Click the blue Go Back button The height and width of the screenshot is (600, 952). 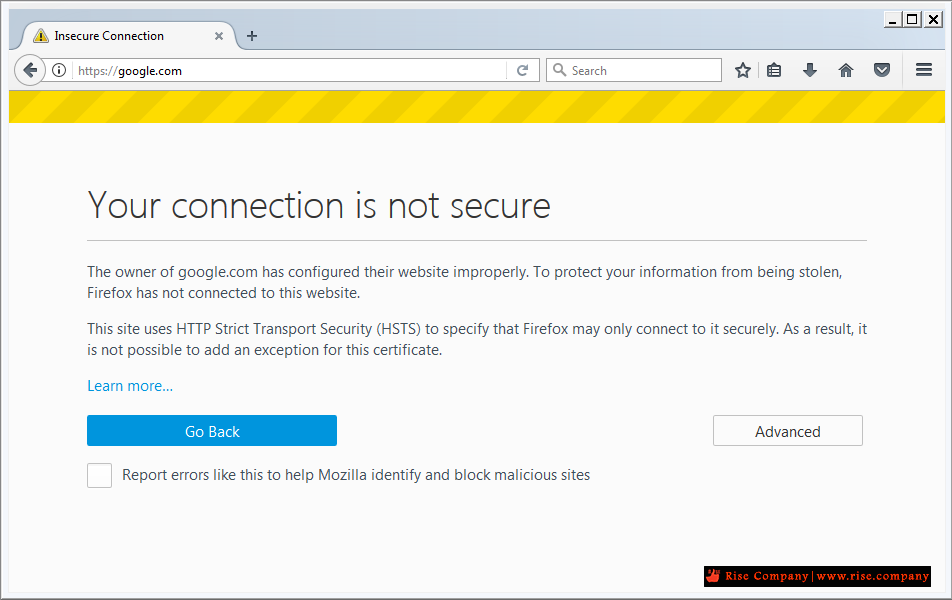[x=212, y=431]
